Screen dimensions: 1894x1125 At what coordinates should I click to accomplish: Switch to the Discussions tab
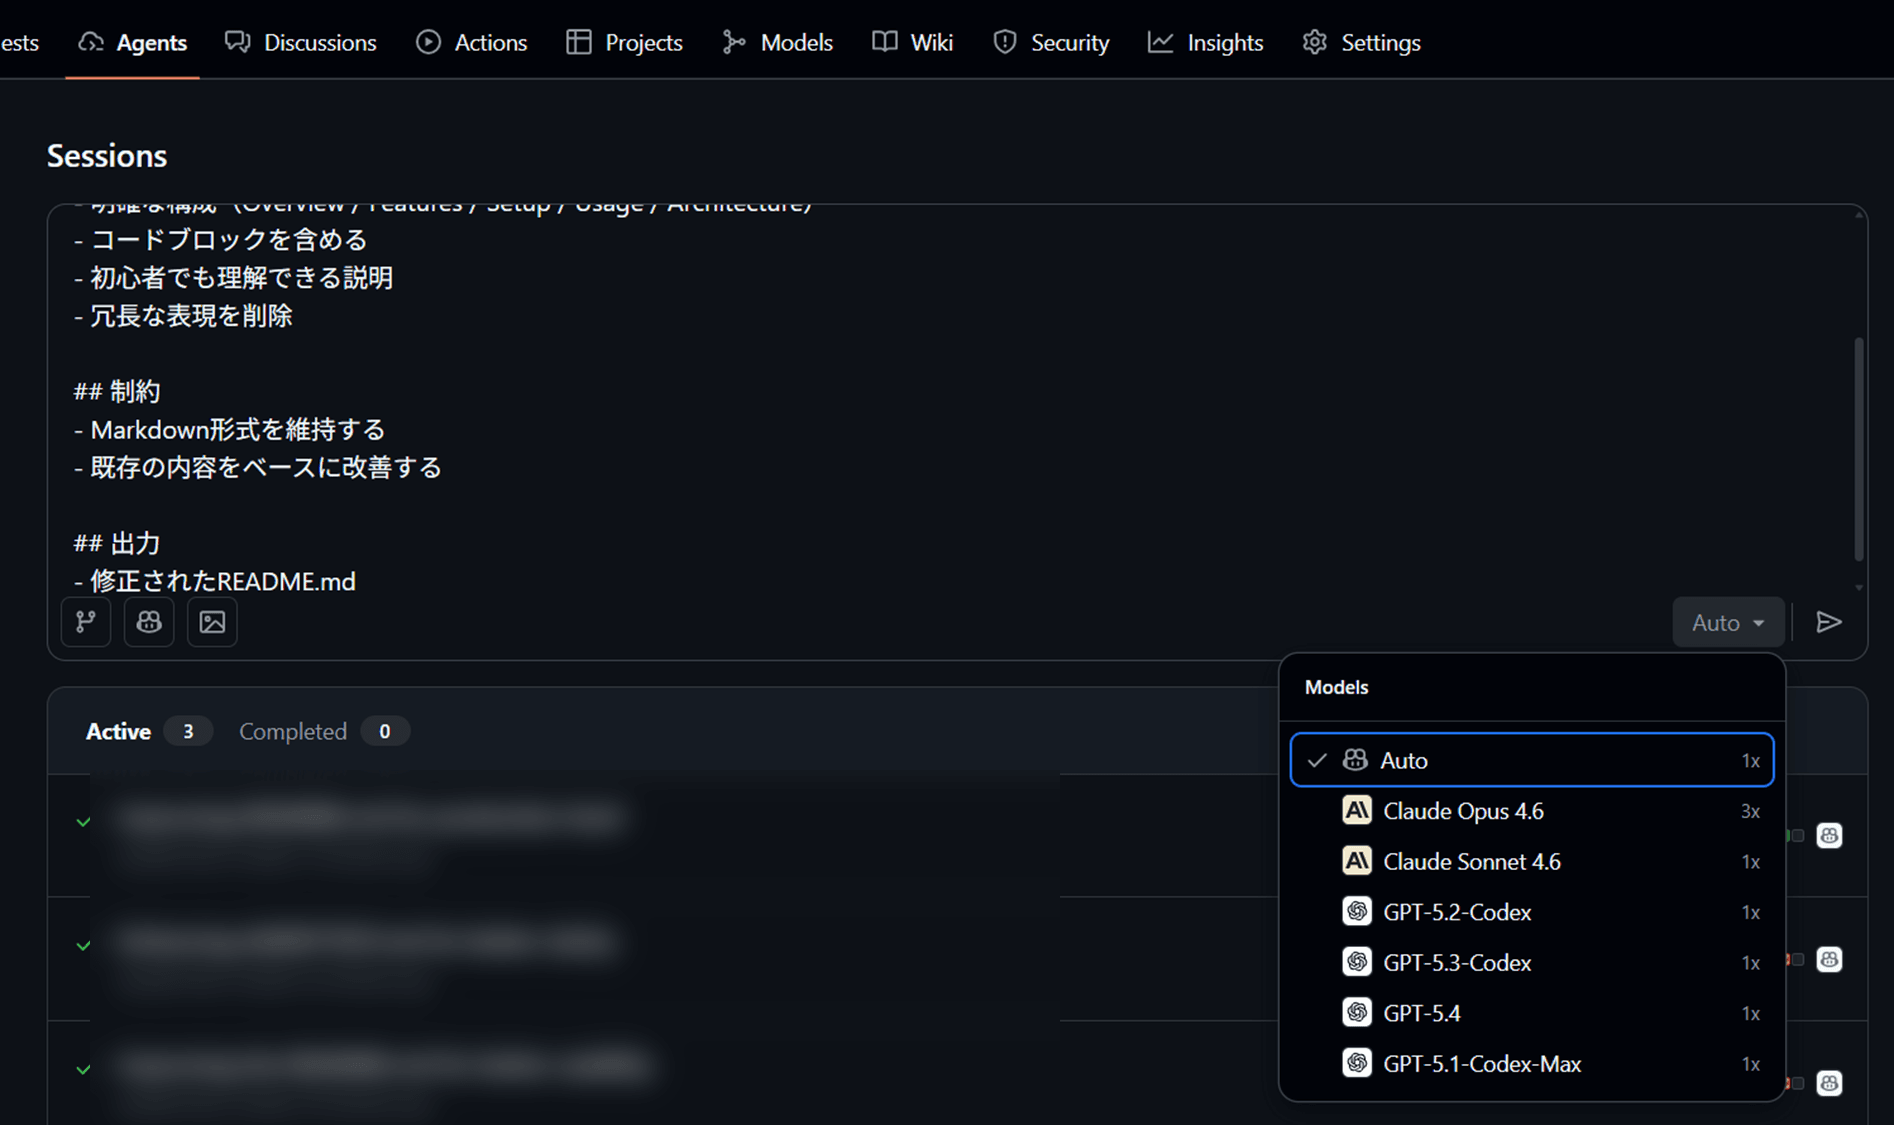(301, 42)
